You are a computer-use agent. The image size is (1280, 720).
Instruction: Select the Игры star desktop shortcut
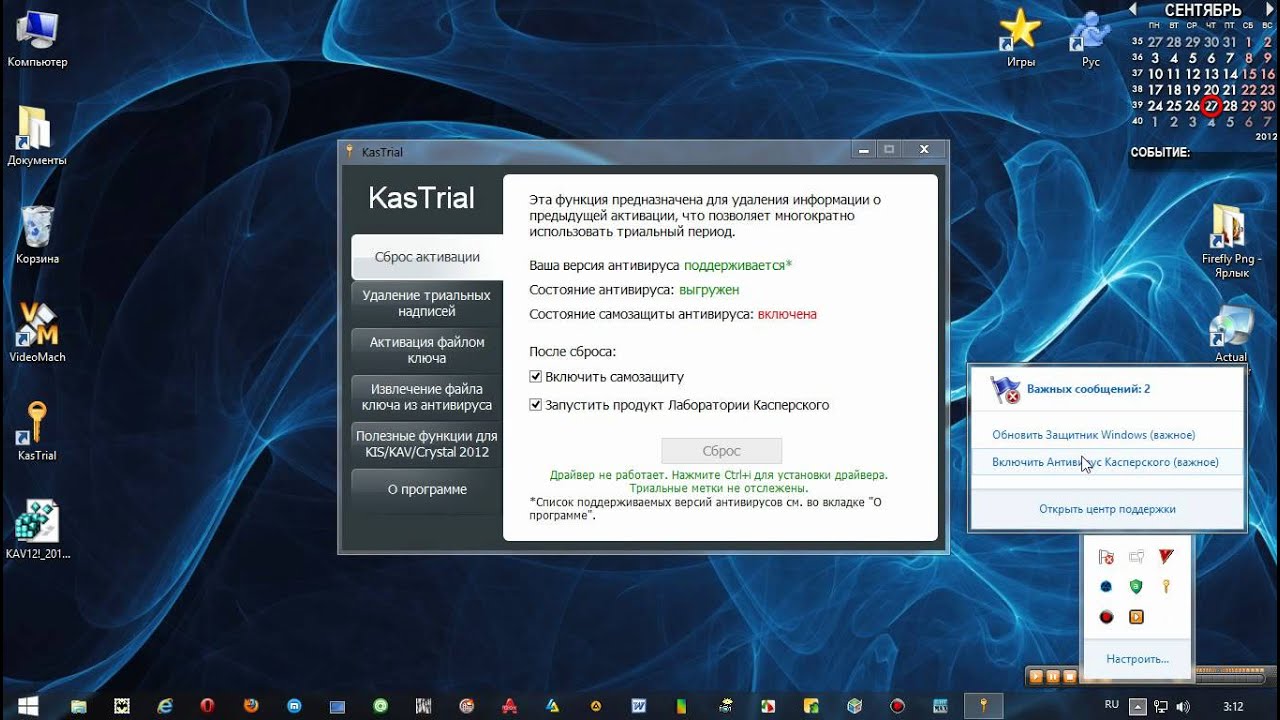1020,39
